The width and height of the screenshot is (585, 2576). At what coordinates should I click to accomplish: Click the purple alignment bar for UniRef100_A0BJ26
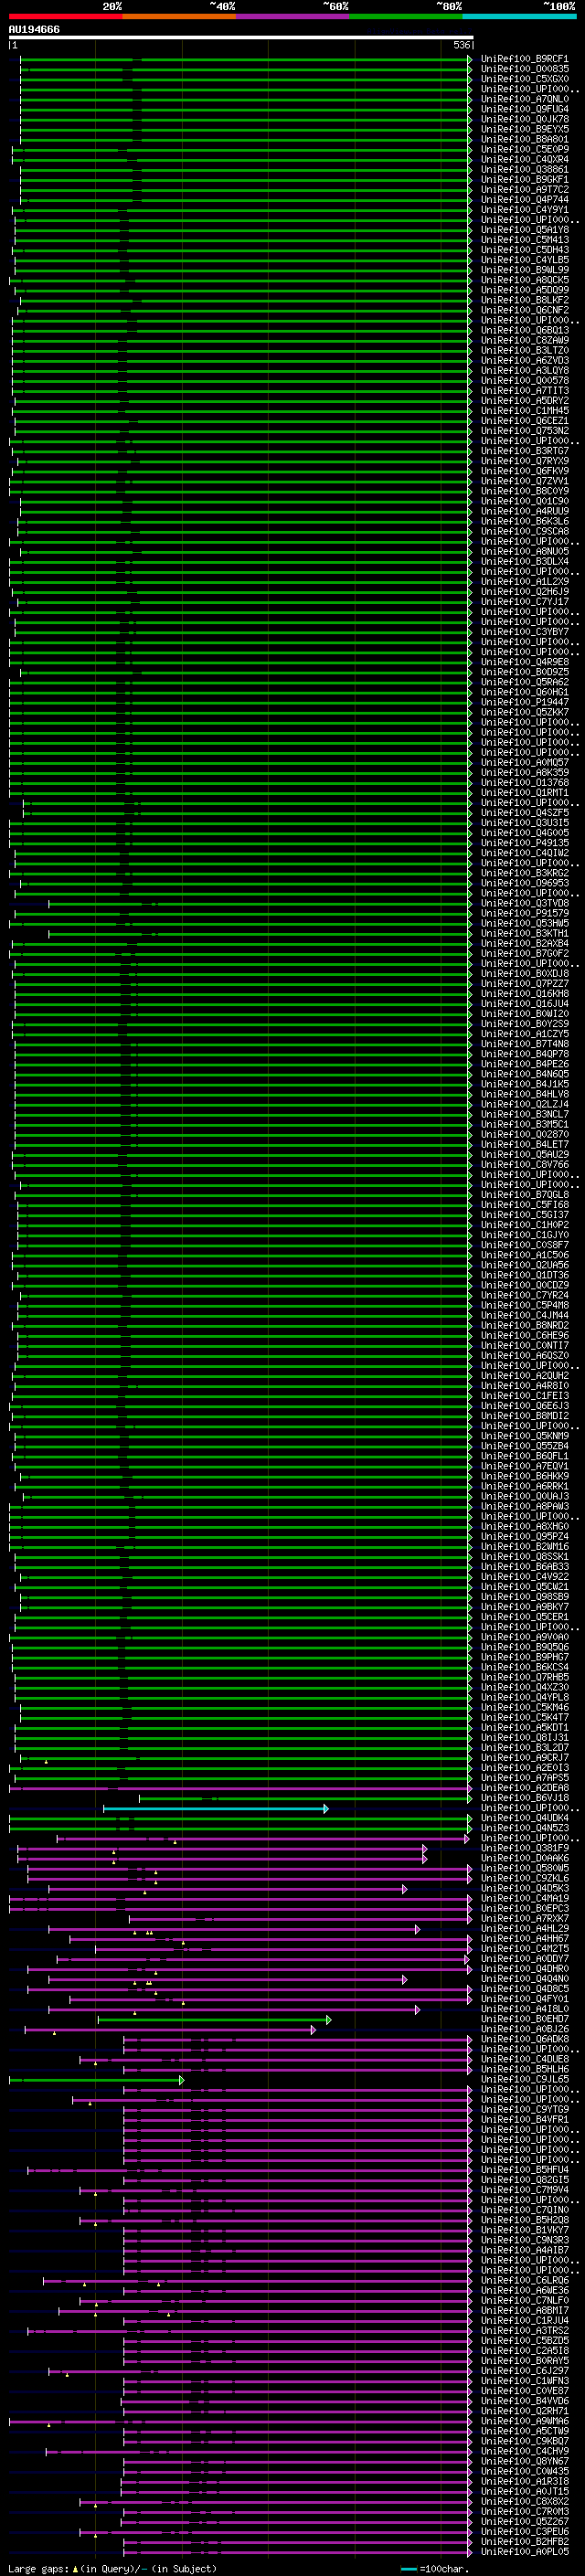click(x=170, y=2030)
